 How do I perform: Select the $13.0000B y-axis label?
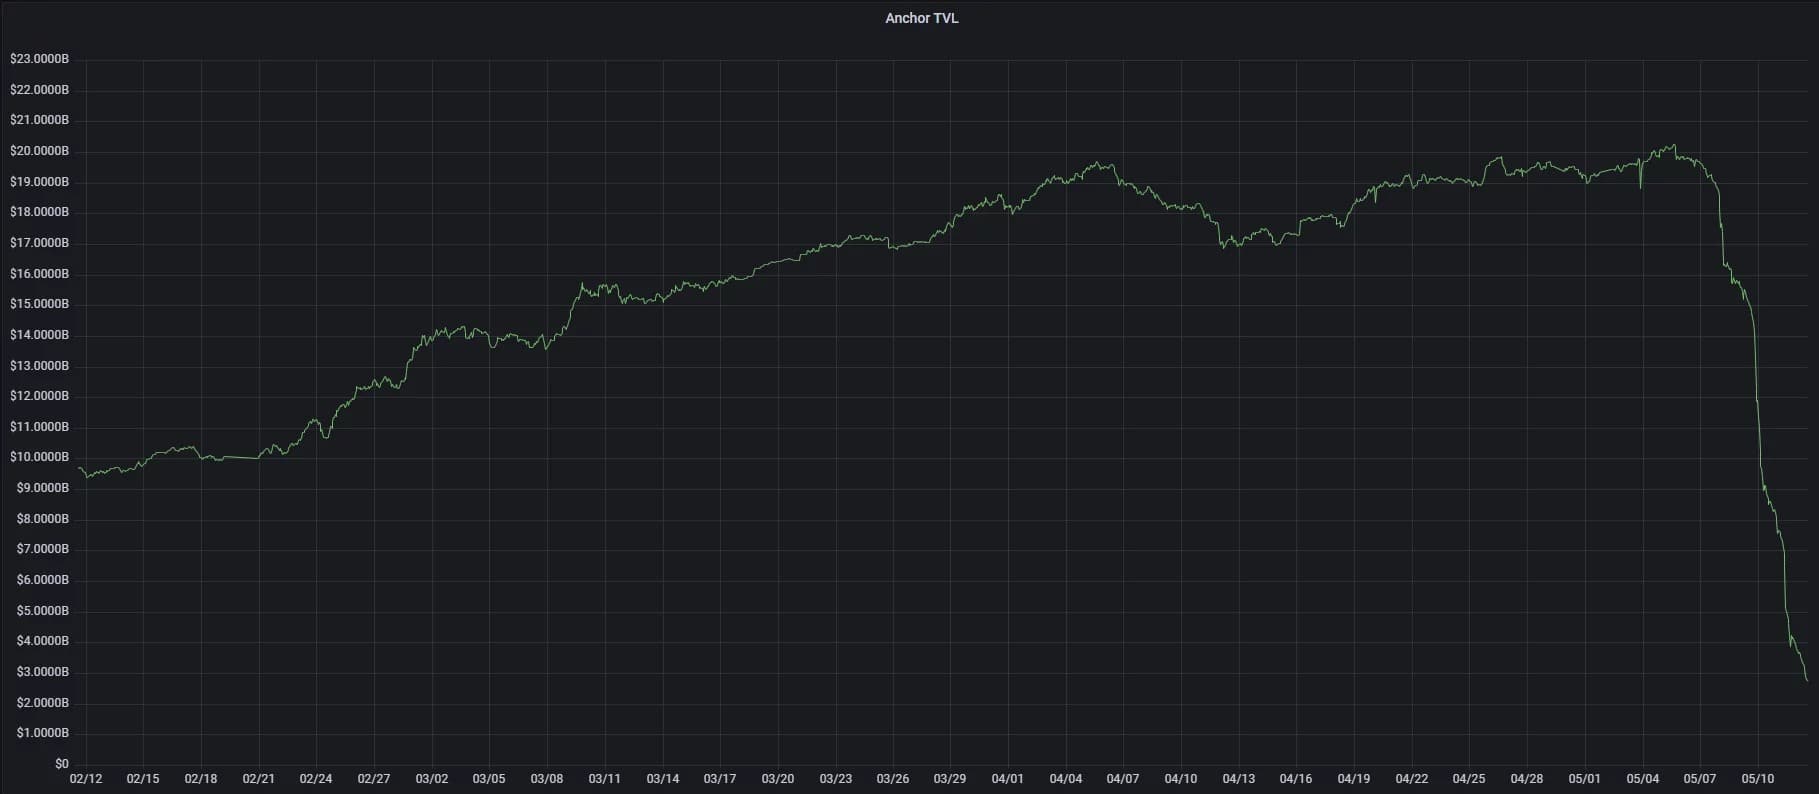39,366
